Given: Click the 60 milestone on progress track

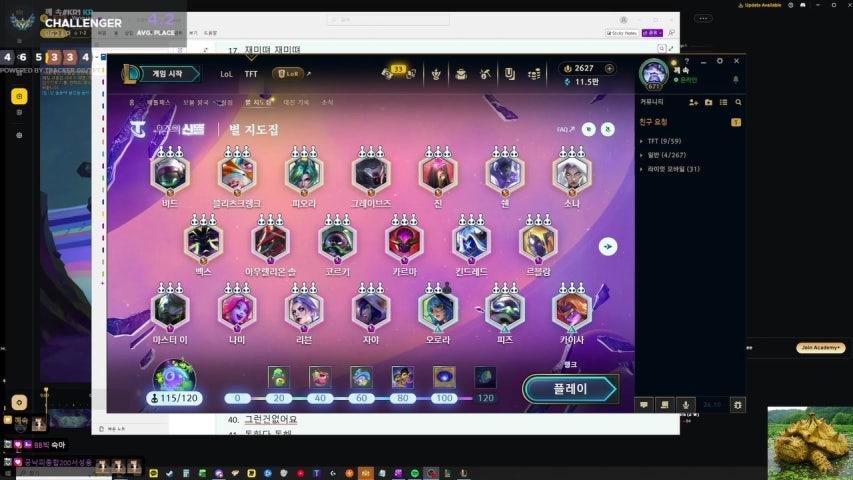Looking at the screenshot, I should tap(361, 398).
